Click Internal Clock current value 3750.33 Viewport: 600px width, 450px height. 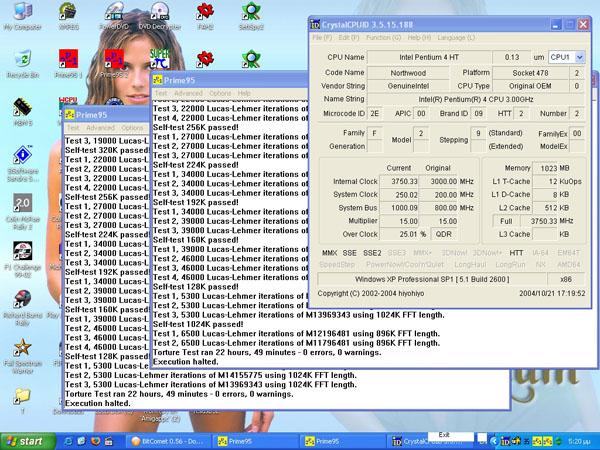tap(399, 181)
